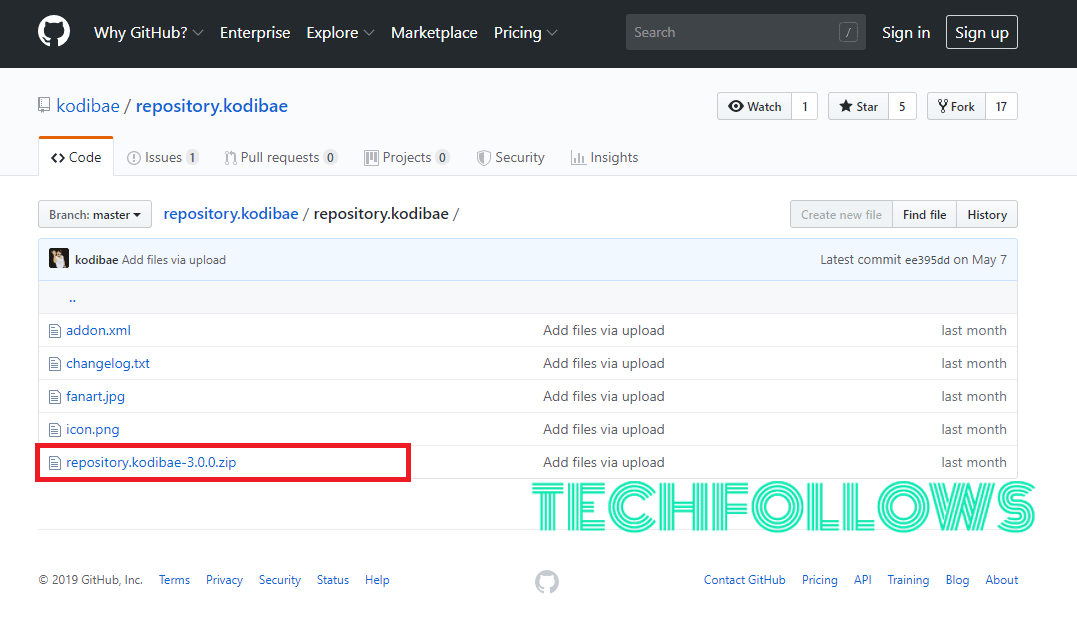This screenshot has width=1077, height=627.
Task: Click the Fork button
Action: (956, 106)
